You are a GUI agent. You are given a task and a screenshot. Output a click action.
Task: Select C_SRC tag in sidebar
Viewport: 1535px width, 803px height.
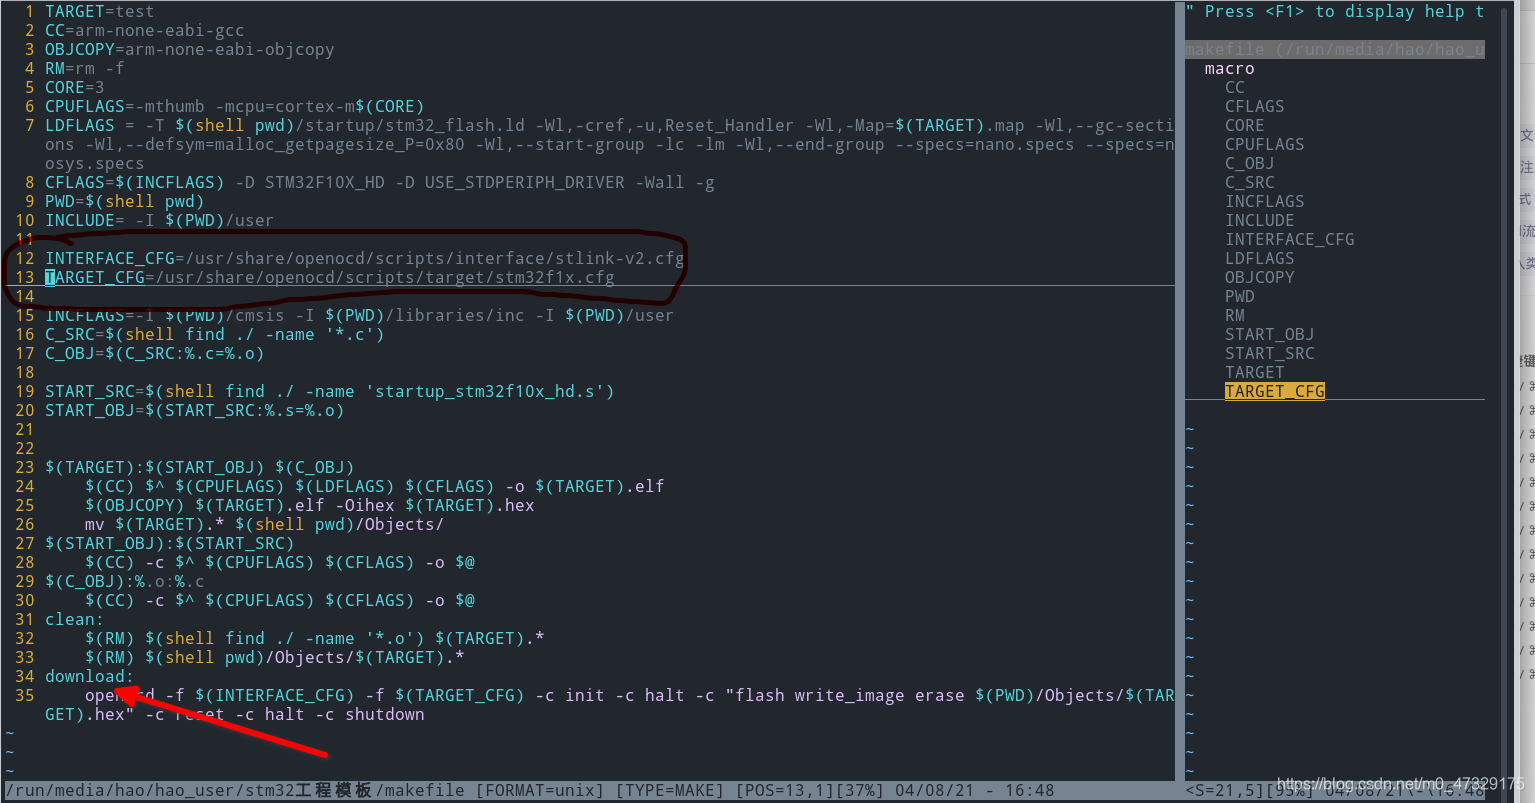(x=1249, y=182)
